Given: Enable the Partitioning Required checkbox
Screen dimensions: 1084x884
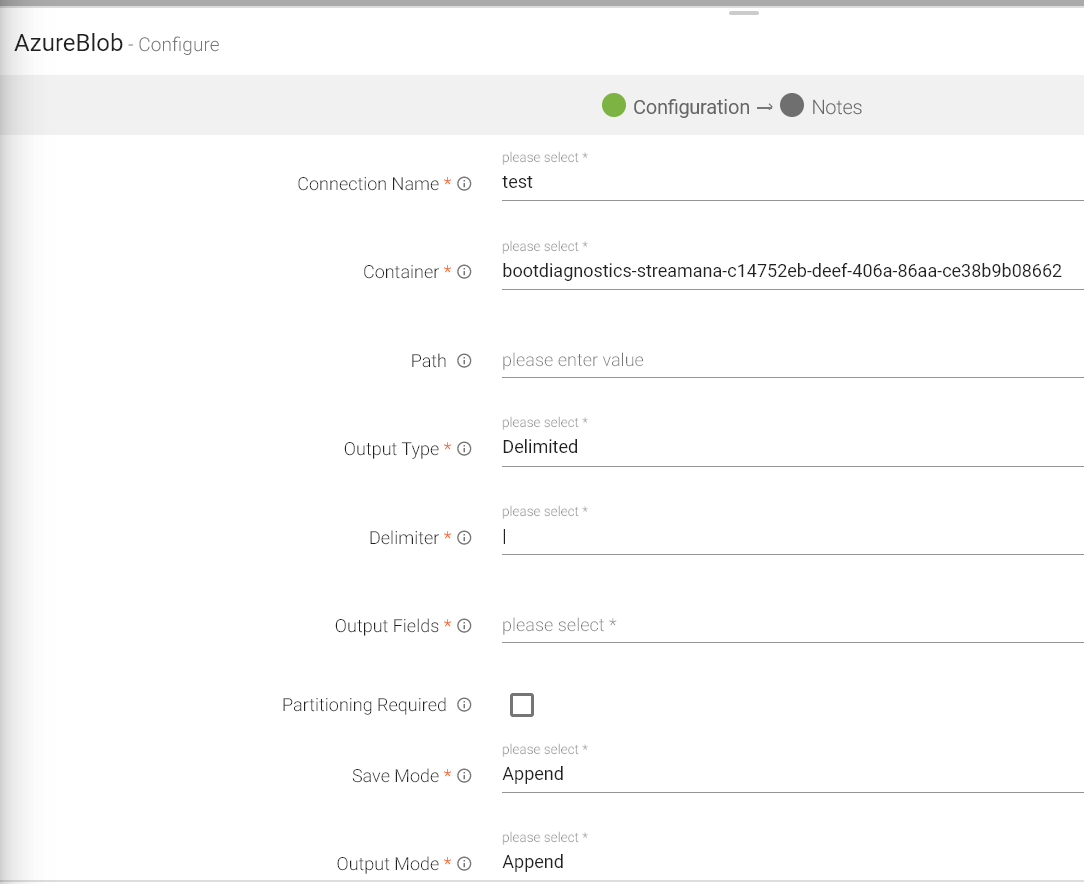Looking at the screenshot, I should (x=522, y=705).
